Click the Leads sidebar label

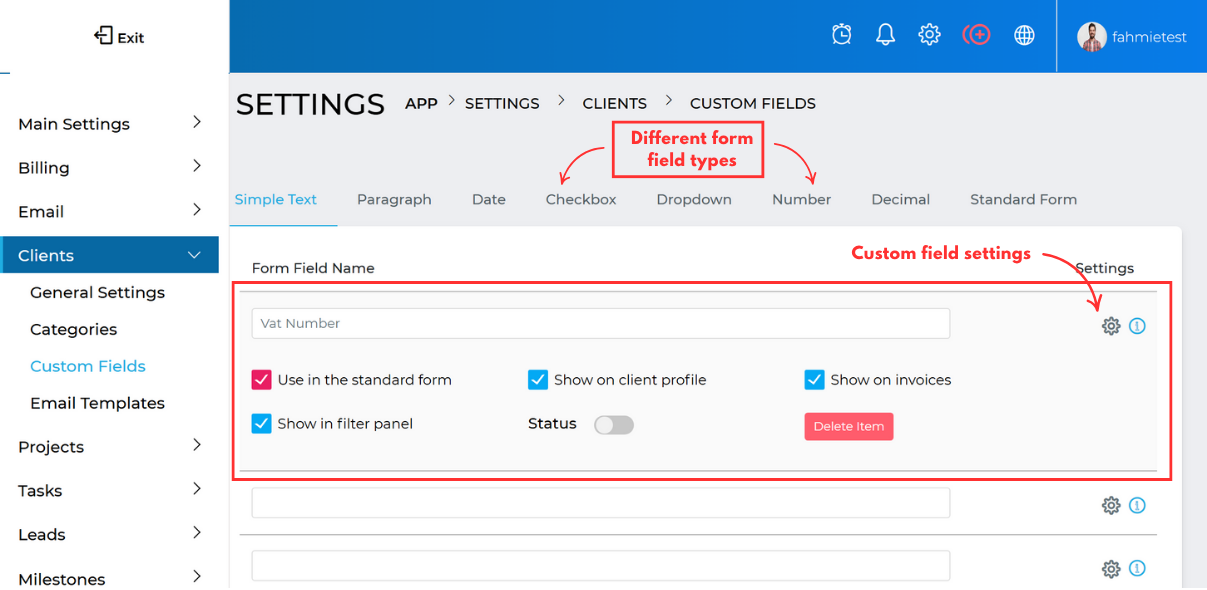coord(42,535)
